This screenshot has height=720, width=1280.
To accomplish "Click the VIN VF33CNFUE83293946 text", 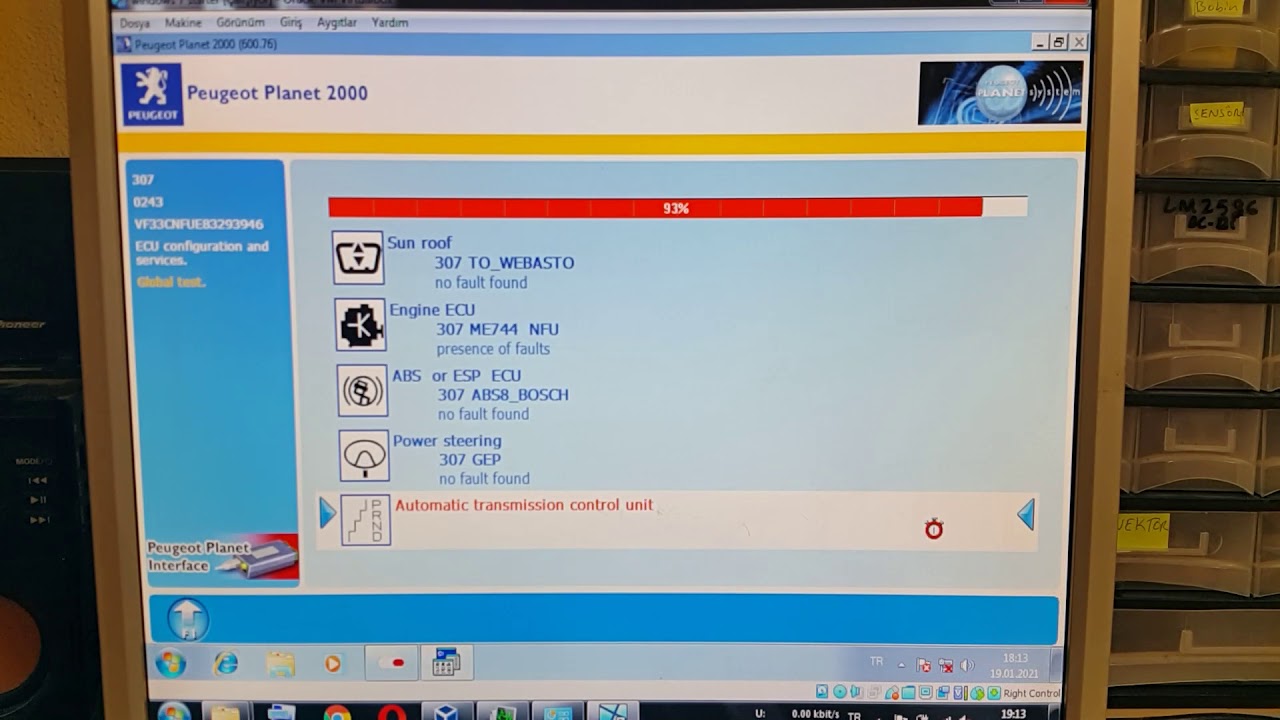I will (199, 224).
